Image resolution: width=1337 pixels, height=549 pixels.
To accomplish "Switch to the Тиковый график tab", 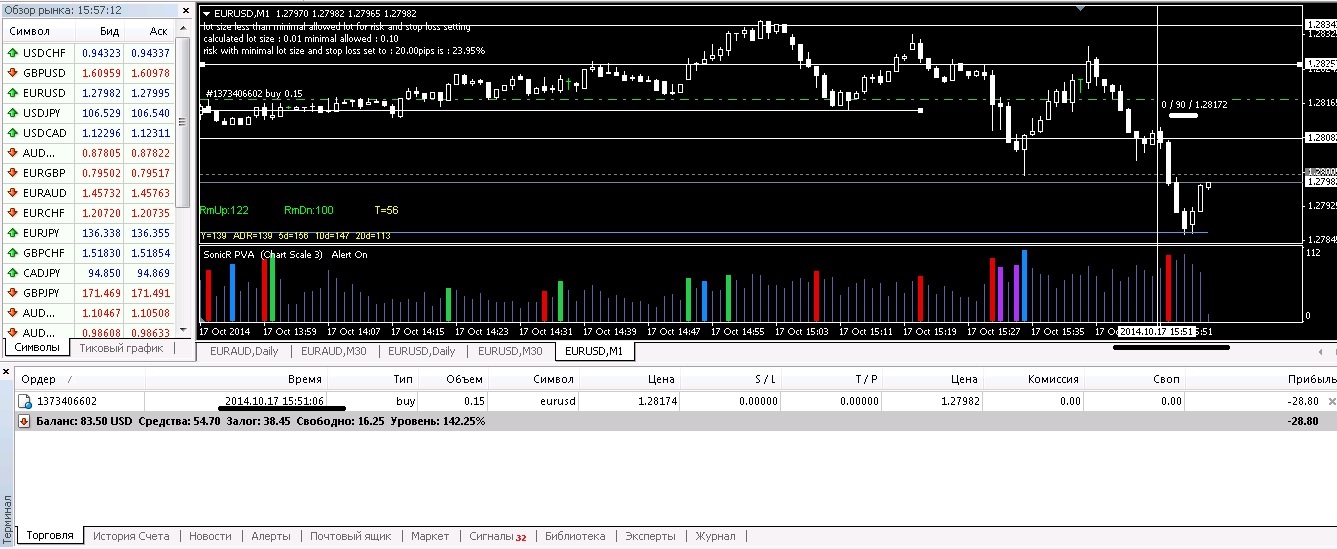I will tap(121, 348).
